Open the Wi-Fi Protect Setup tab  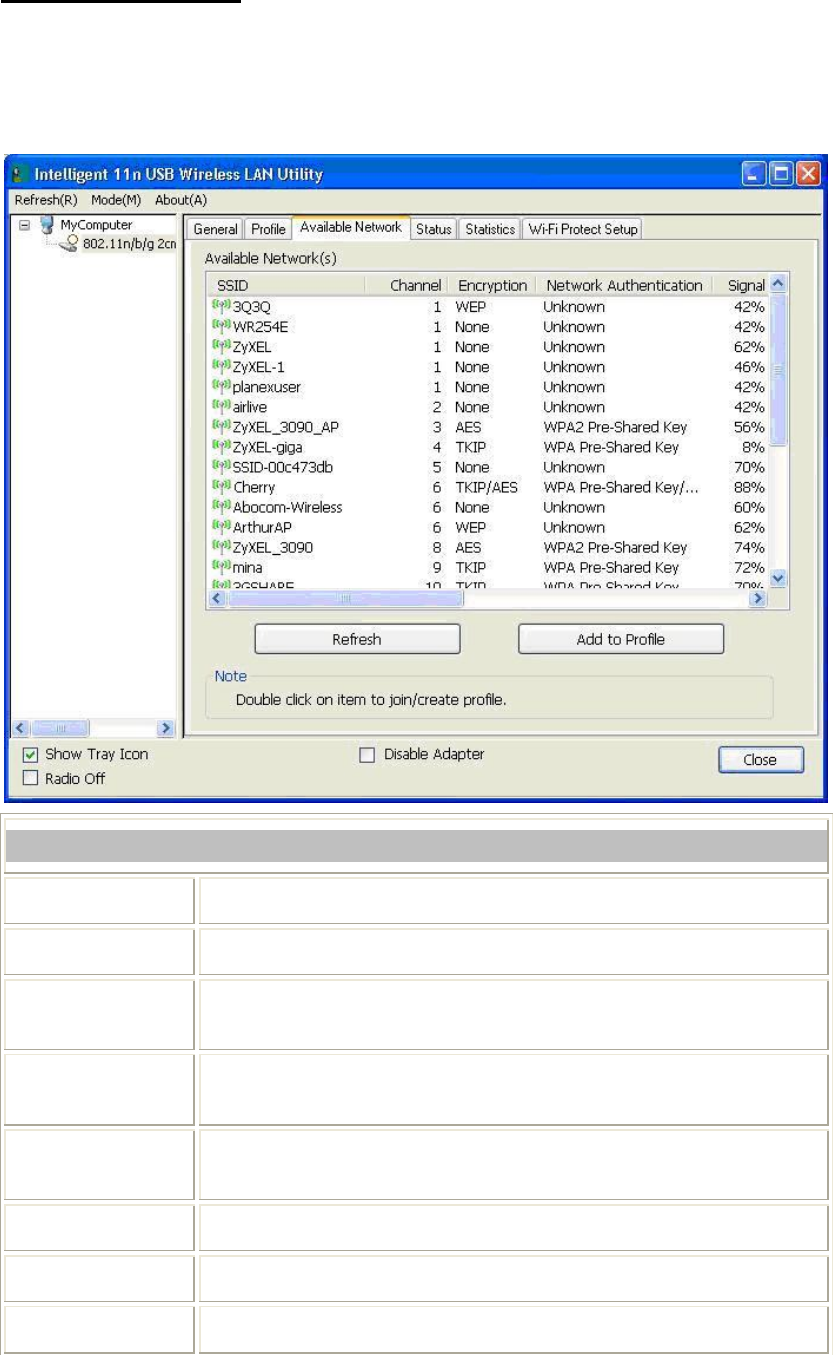pos(583,229)
